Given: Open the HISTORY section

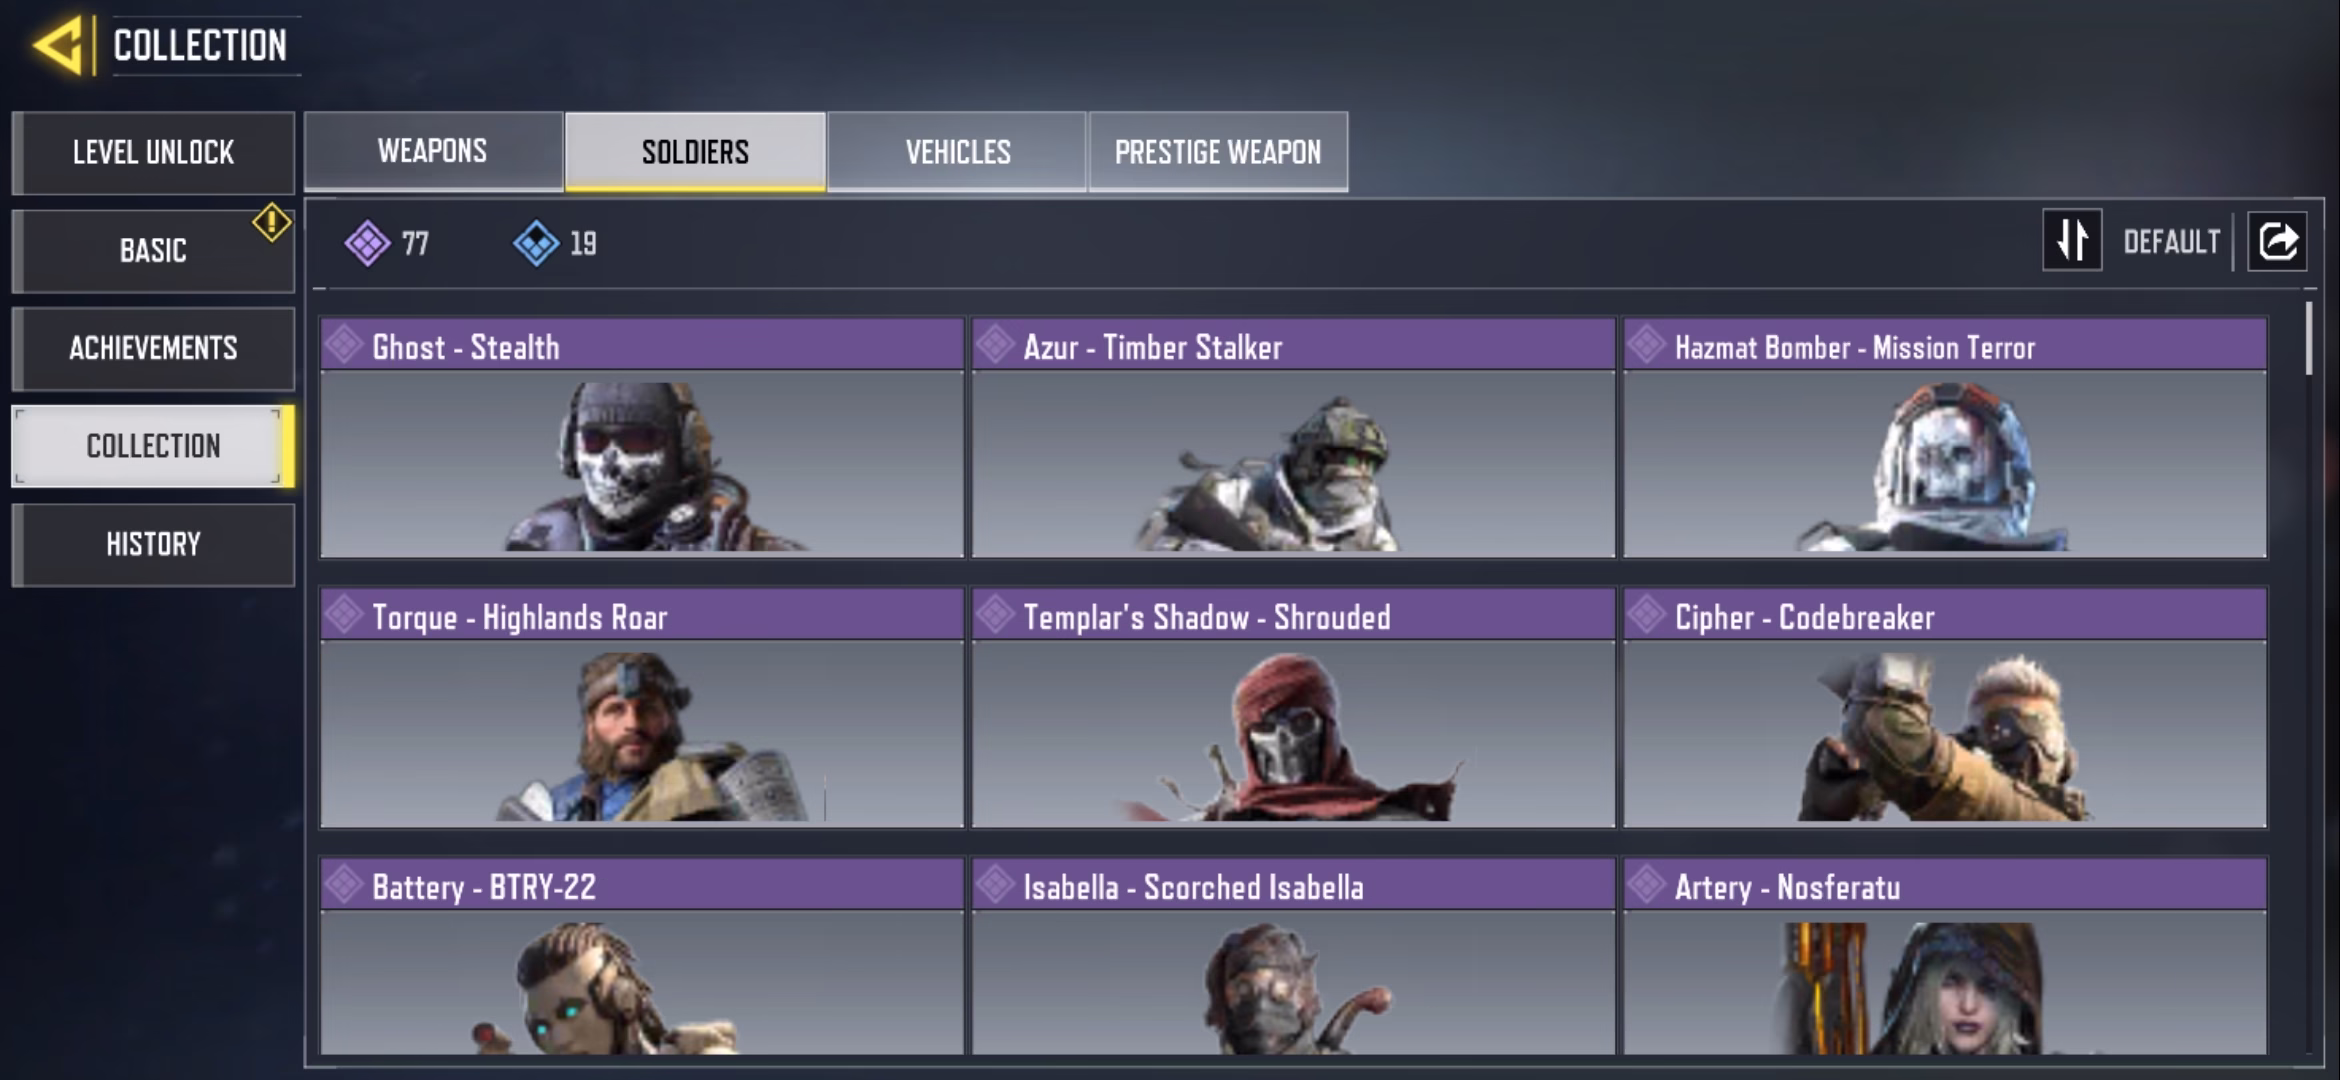Looking at the screenshot, I should pyautogui.click(x=153, y=544).
